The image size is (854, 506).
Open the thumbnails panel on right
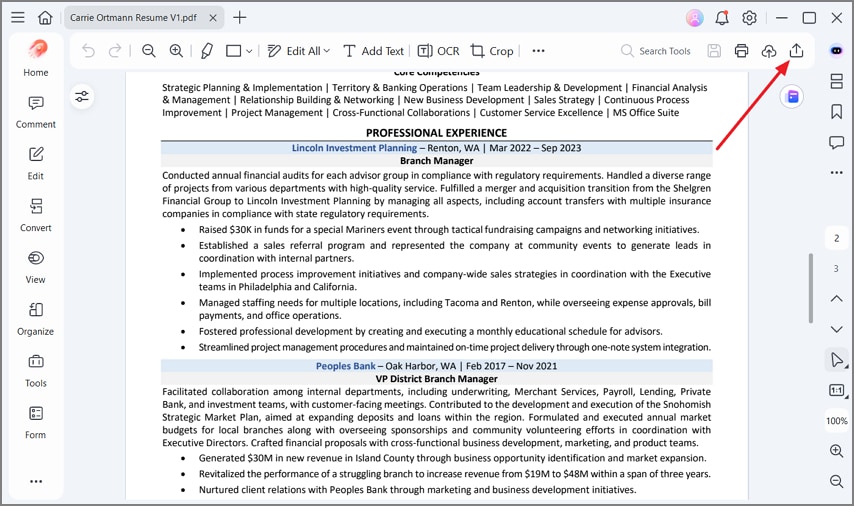837,82
